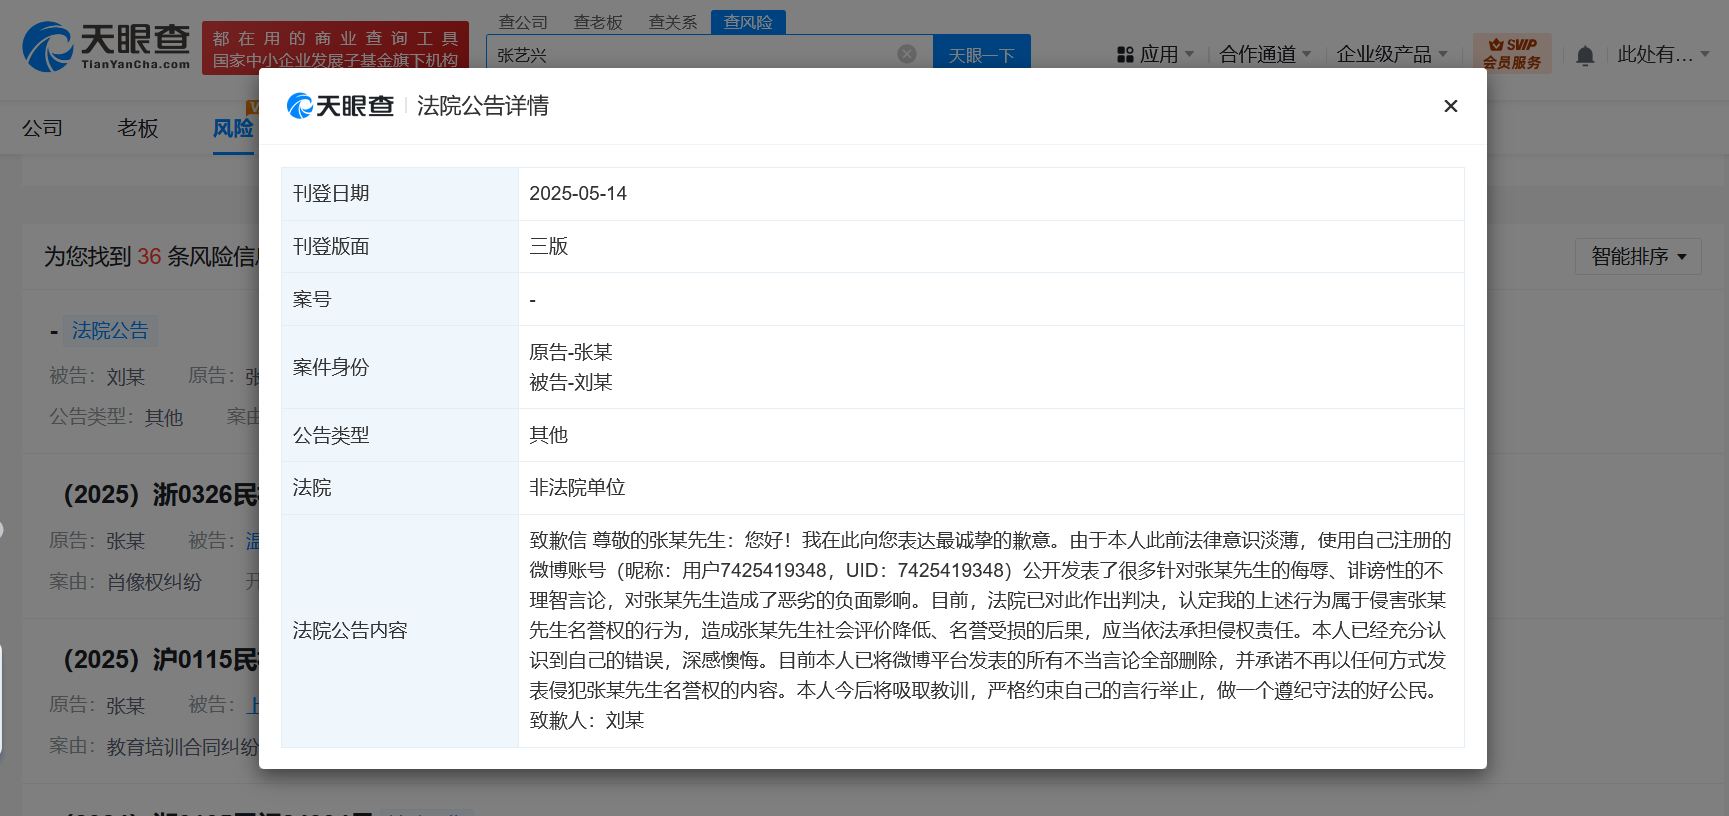Switch to the 查公司 search tab
Viewport: 1729px width, 816px height.
pos(523,22)
